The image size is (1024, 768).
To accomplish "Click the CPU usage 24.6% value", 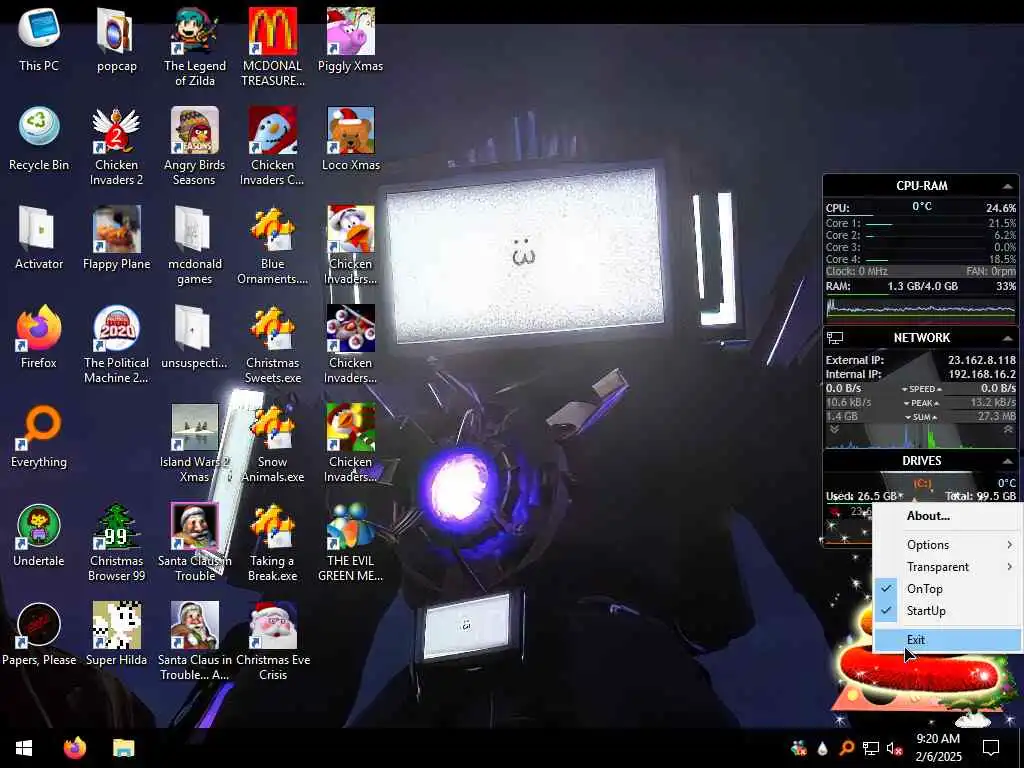I will [x=1000, y=208].
